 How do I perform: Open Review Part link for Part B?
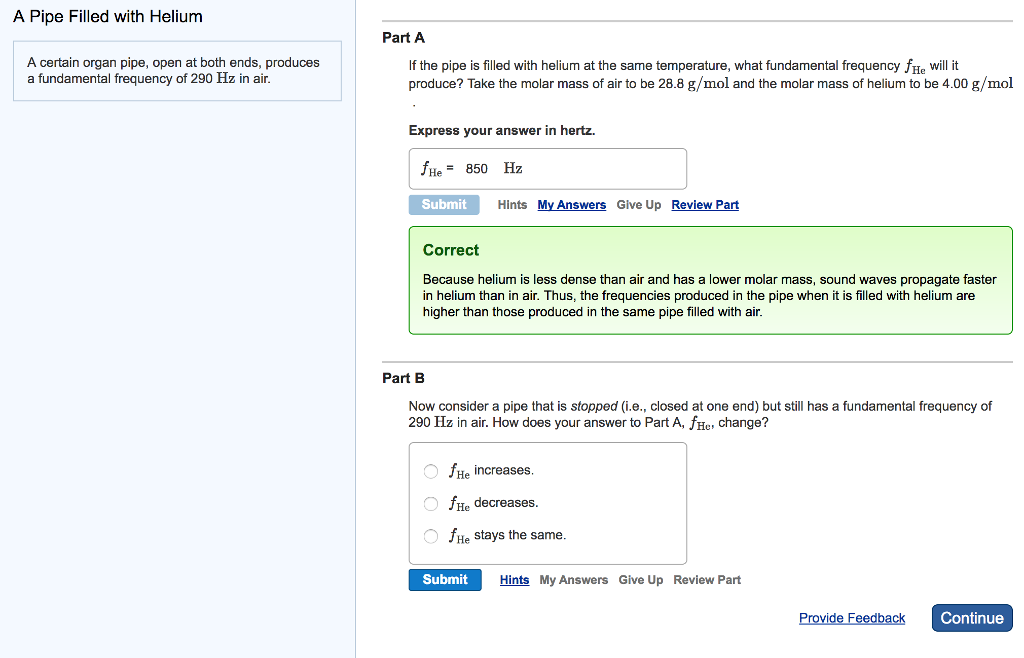pos(707,580)
